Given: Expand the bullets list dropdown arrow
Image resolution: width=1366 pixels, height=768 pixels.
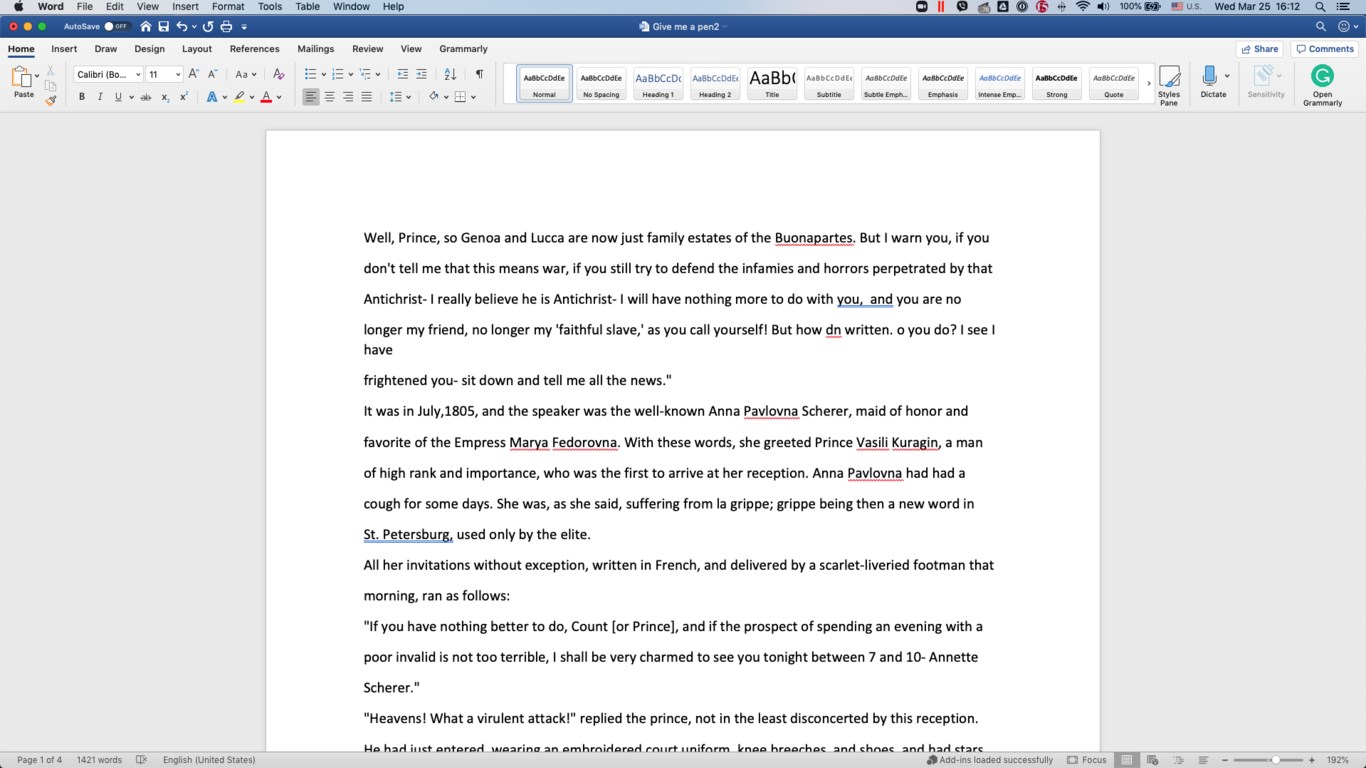Looking at the screenshot, I should 323,74.
